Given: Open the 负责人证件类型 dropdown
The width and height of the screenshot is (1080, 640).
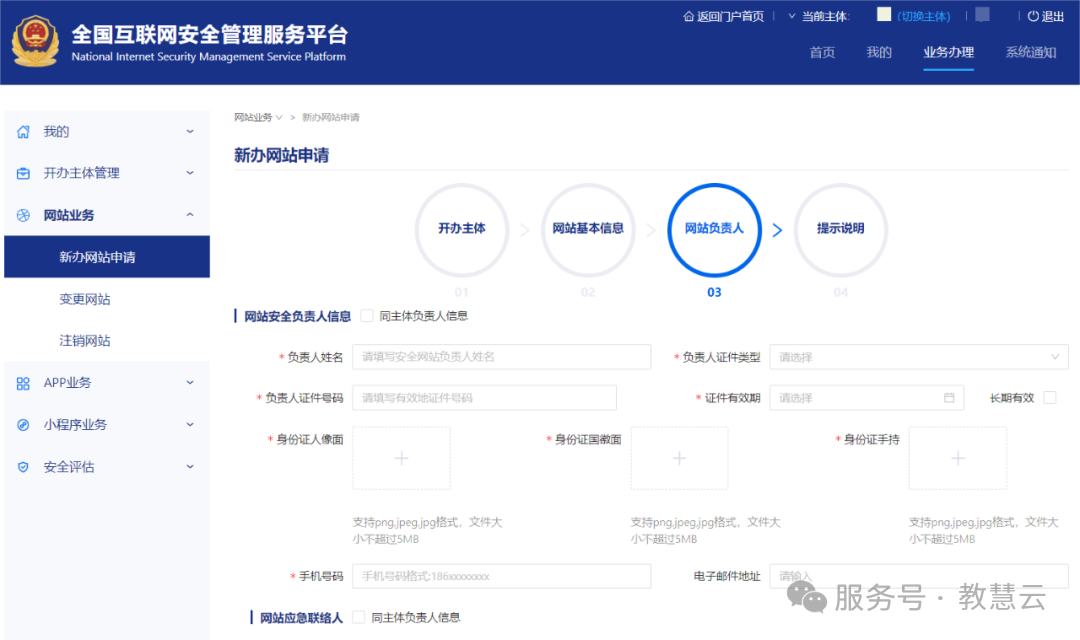Looking at the screenshot, I should [918, 357].
